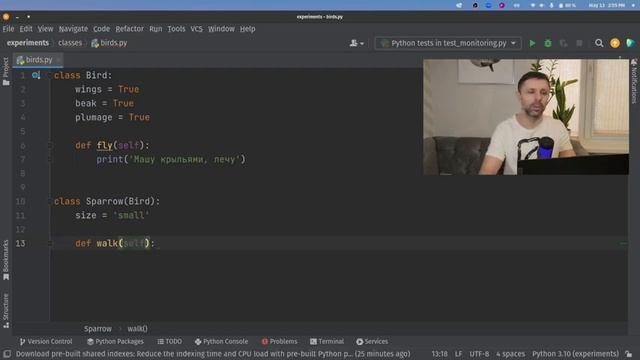Collapse the fly method fold marker
Image resolution: width=640 pixels, height=360 pixels.
point(50,145)
